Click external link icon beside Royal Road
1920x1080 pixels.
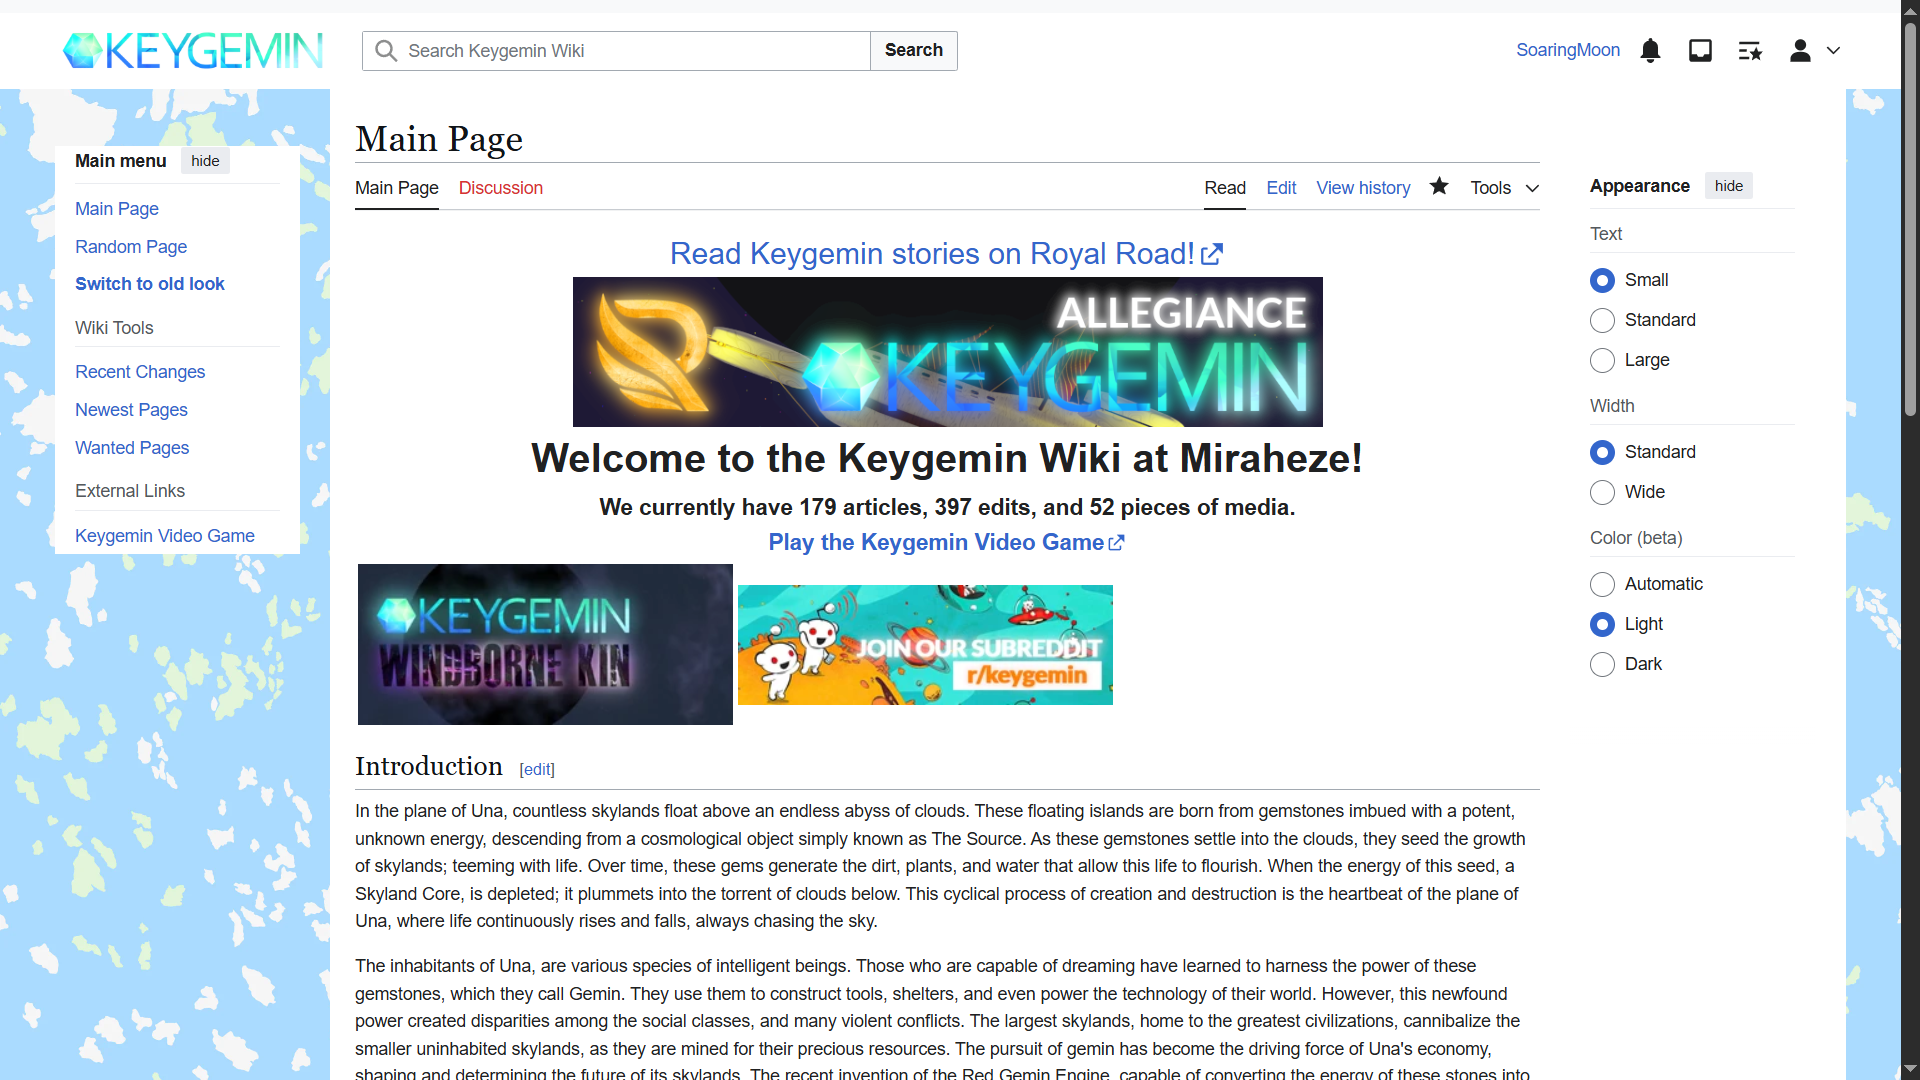(x=1212, y=255)
